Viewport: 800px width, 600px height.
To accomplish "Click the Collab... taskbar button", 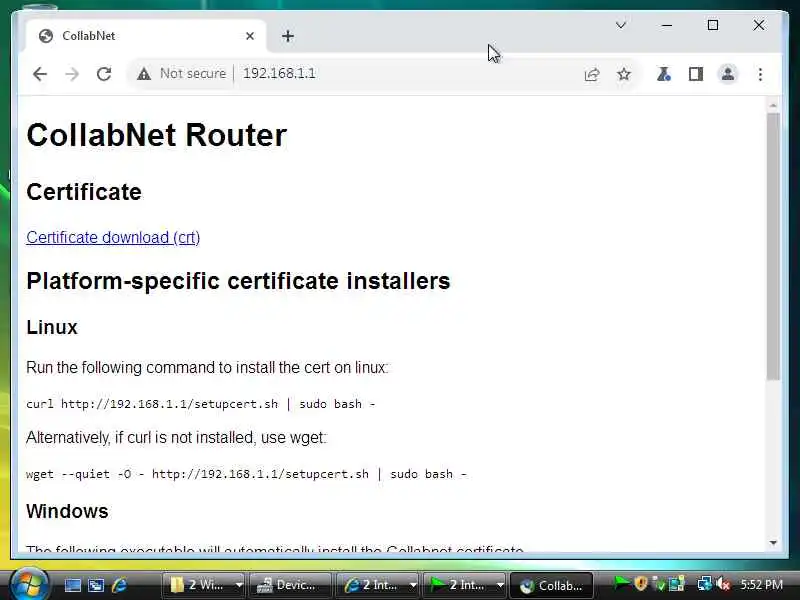I will (x=552, y=585).
